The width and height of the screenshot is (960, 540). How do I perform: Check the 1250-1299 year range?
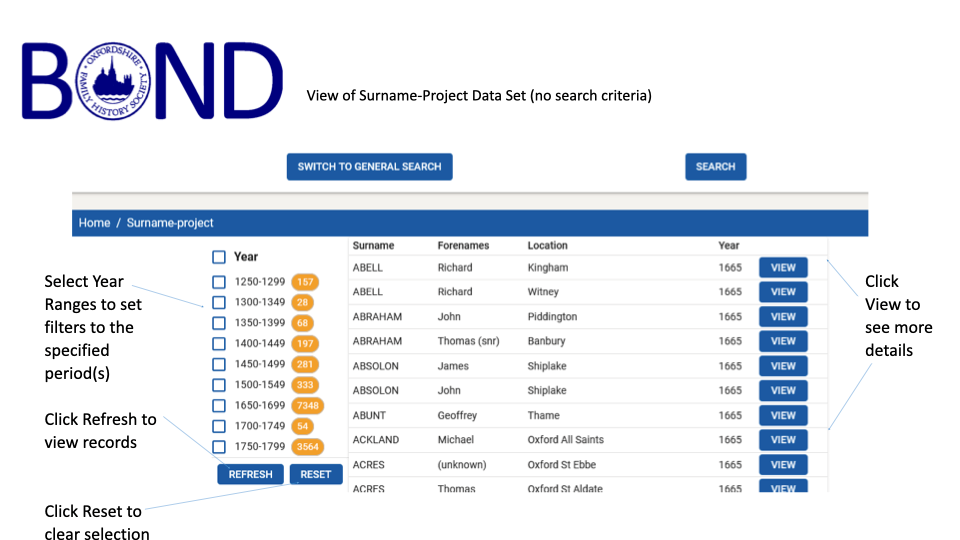pos(219,282)
